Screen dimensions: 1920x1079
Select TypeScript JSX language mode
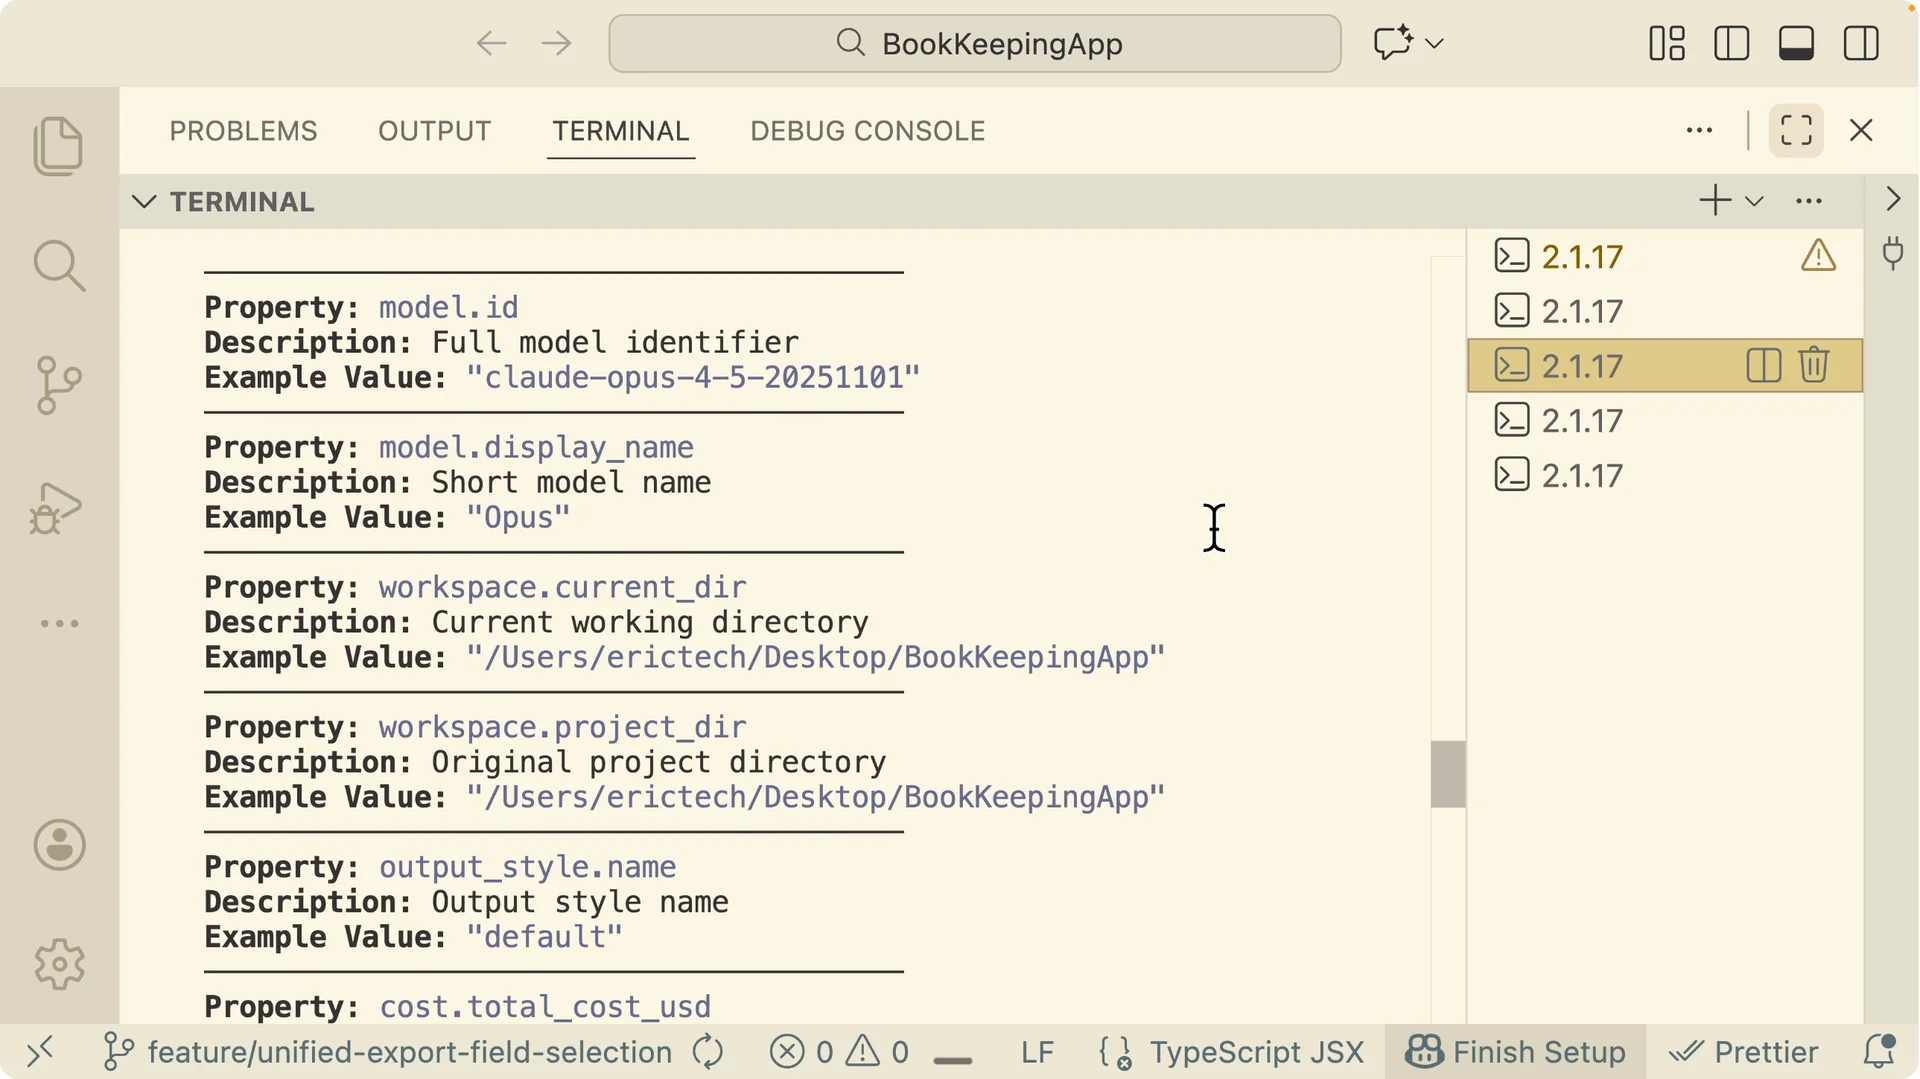coord(1256,1052)
